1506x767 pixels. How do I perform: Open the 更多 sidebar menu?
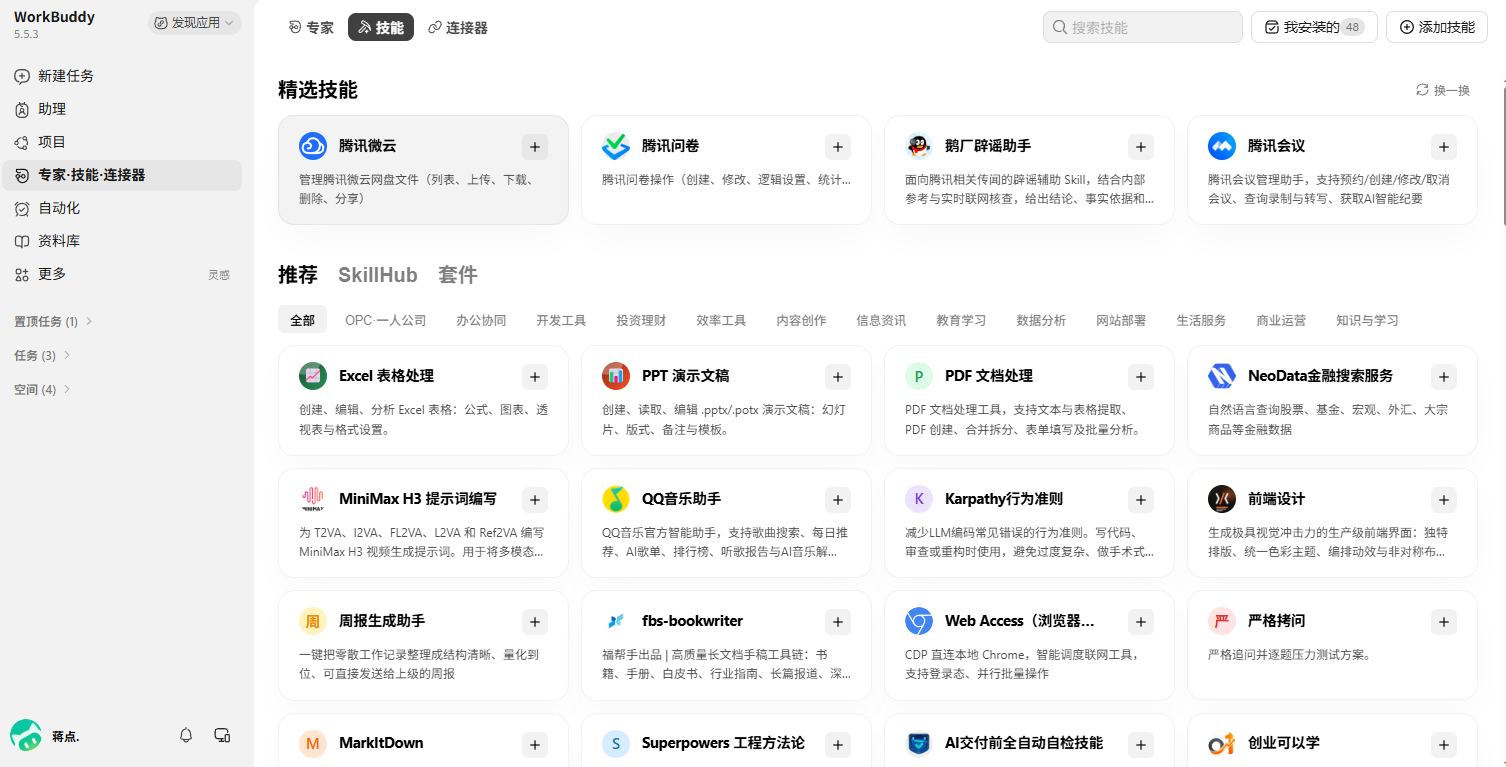(x=122, y=274)
